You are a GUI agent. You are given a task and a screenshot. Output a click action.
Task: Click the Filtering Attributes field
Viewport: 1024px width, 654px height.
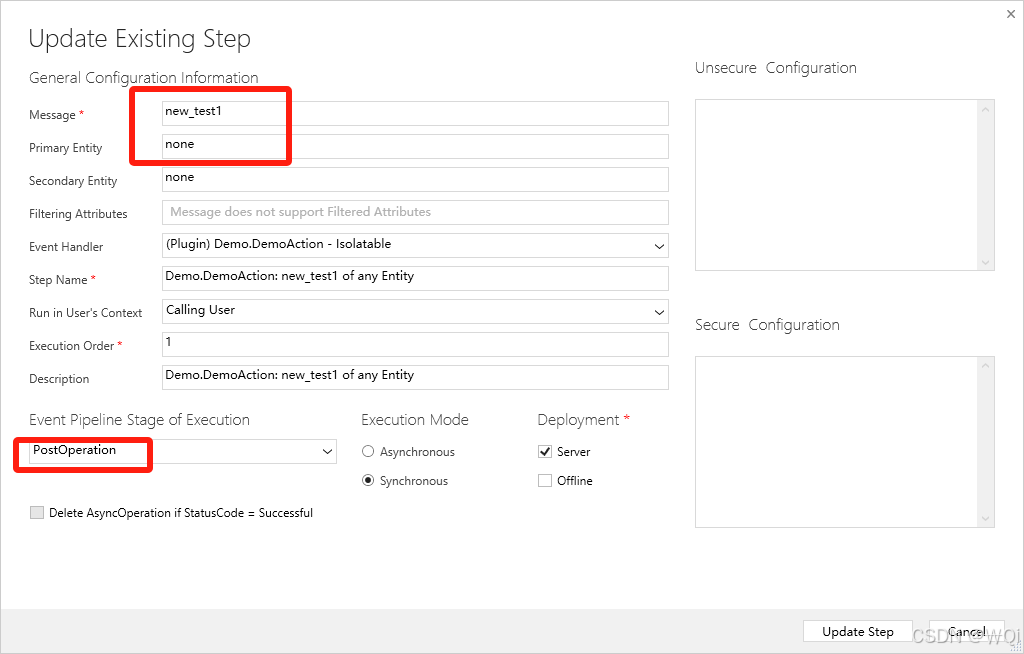(x=415, y=212)
